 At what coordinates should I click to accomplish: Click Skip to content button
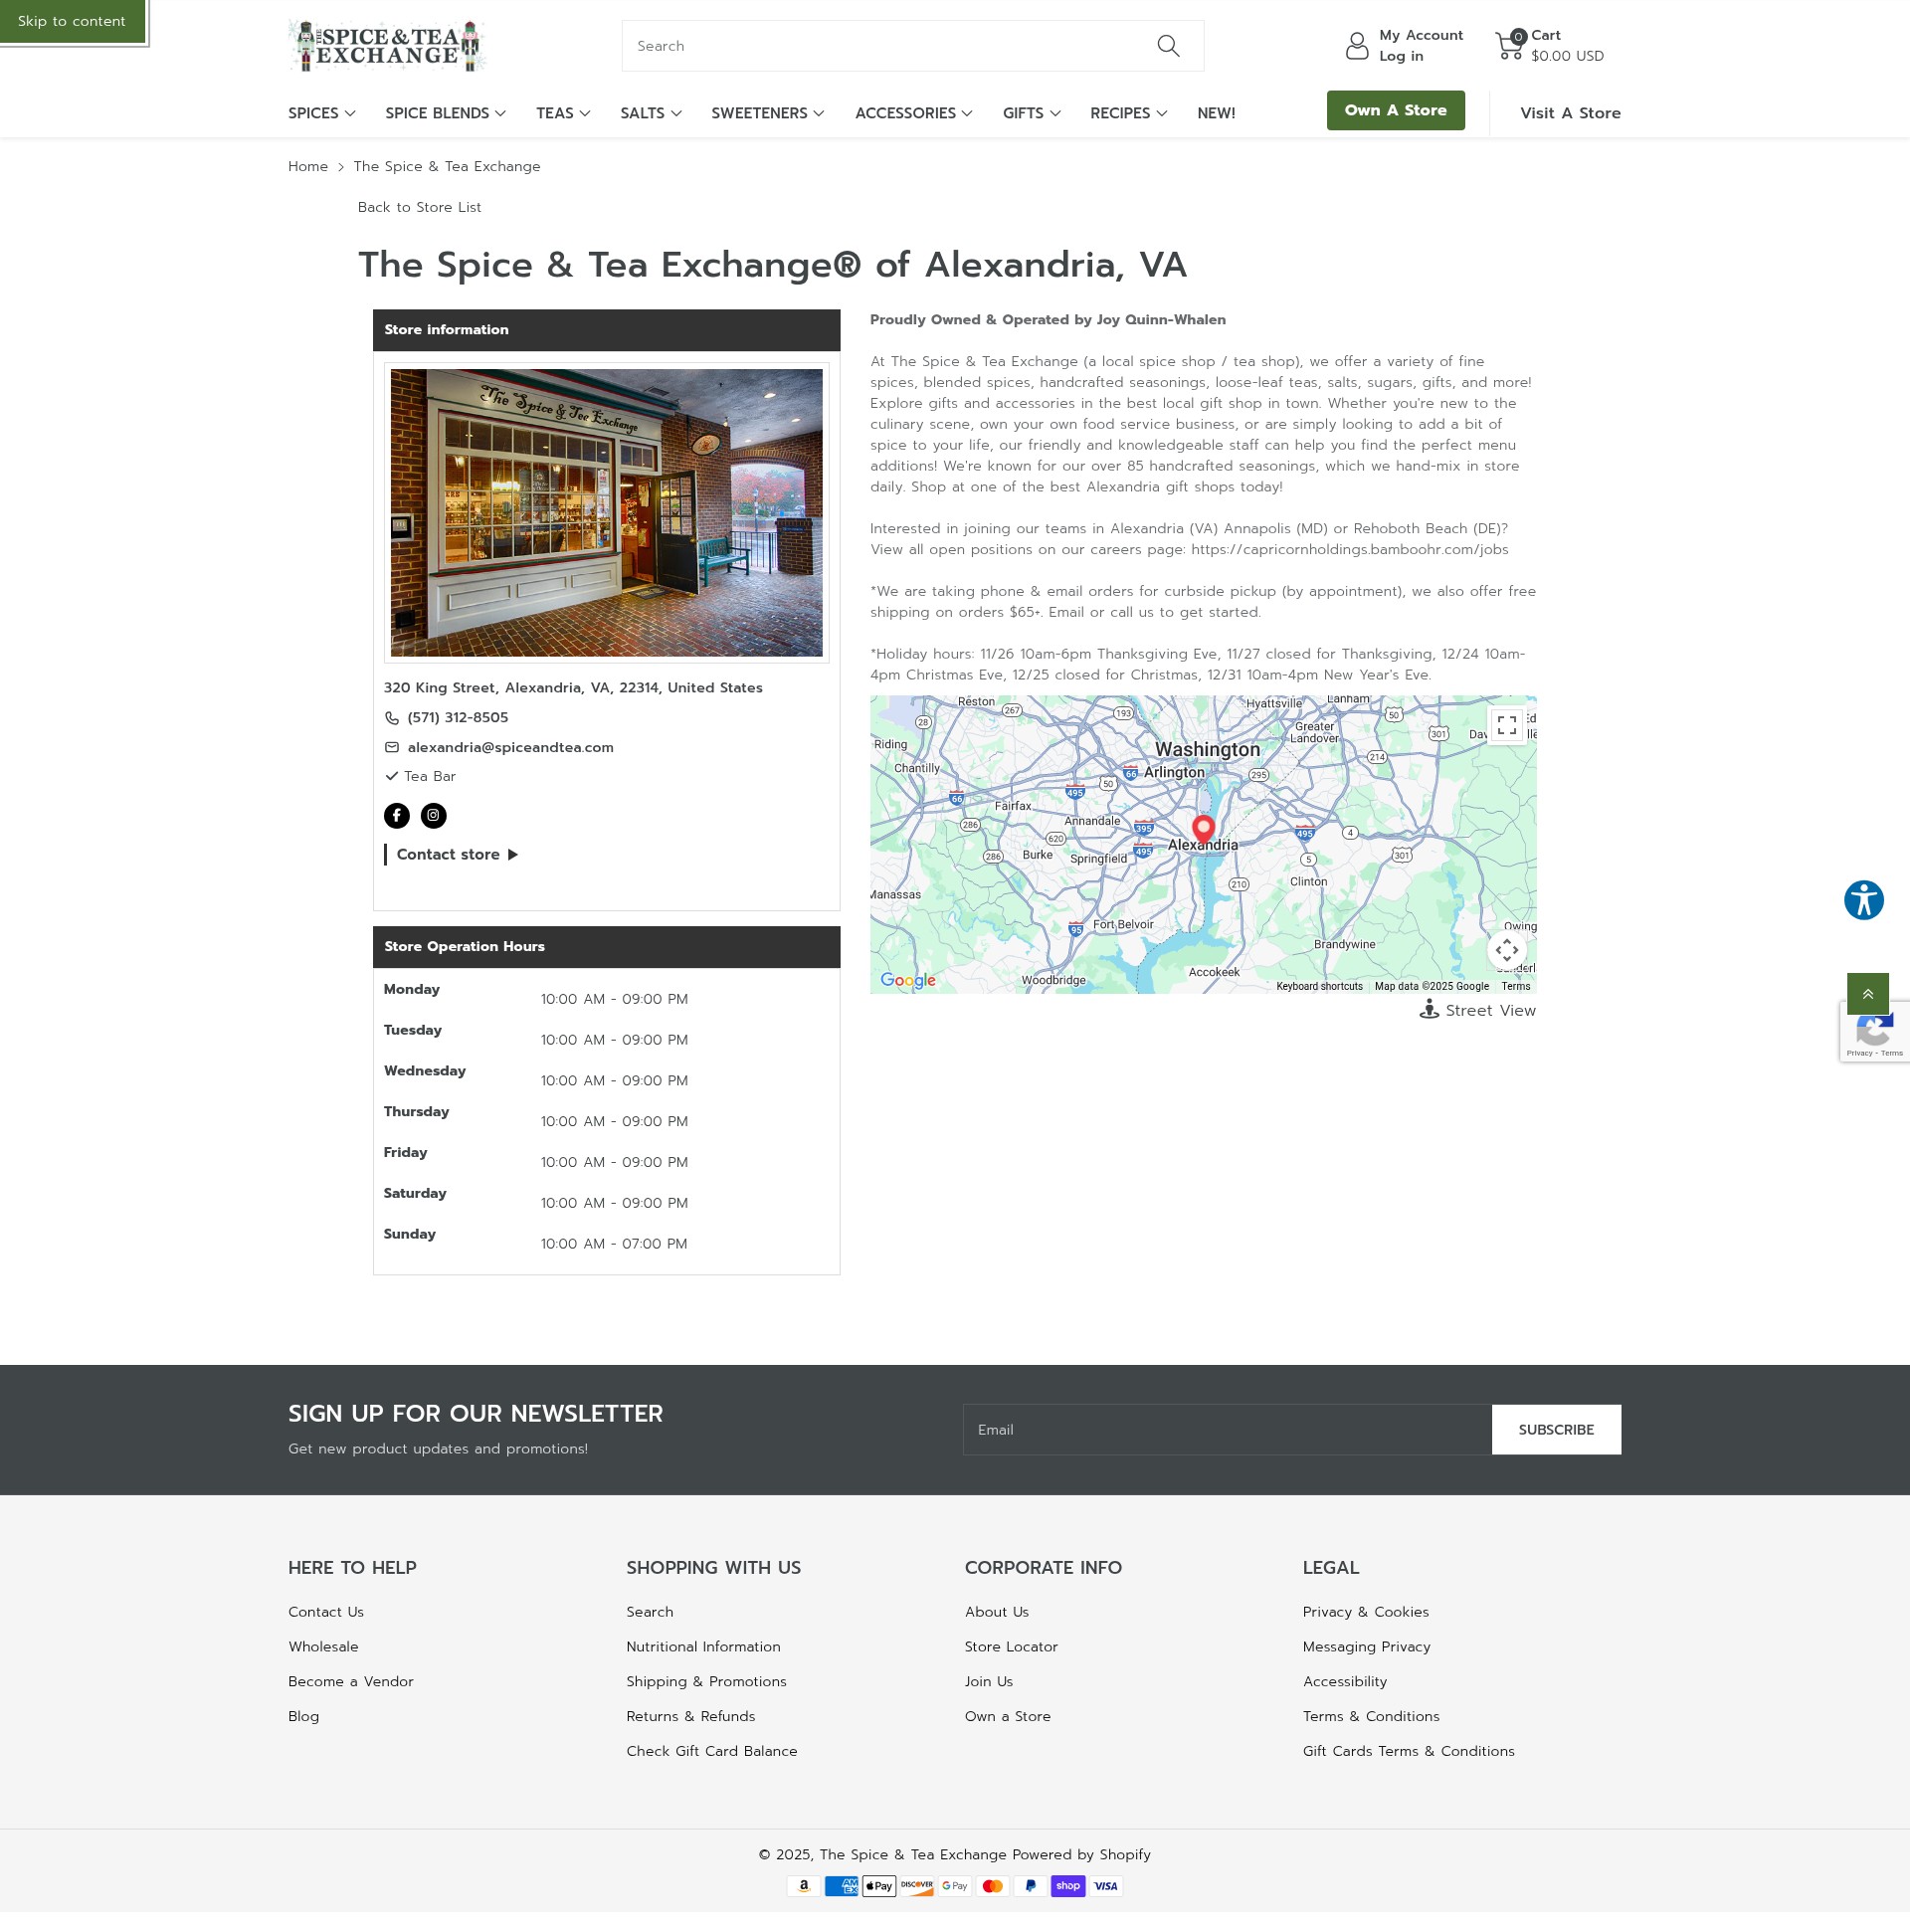pos(72,21)
